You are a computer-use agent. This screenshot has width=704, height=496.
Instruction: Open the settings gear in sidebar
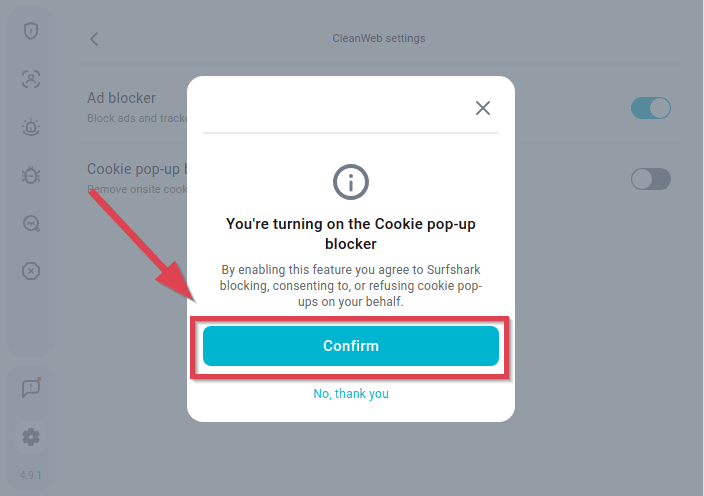(x=31, y=436)
